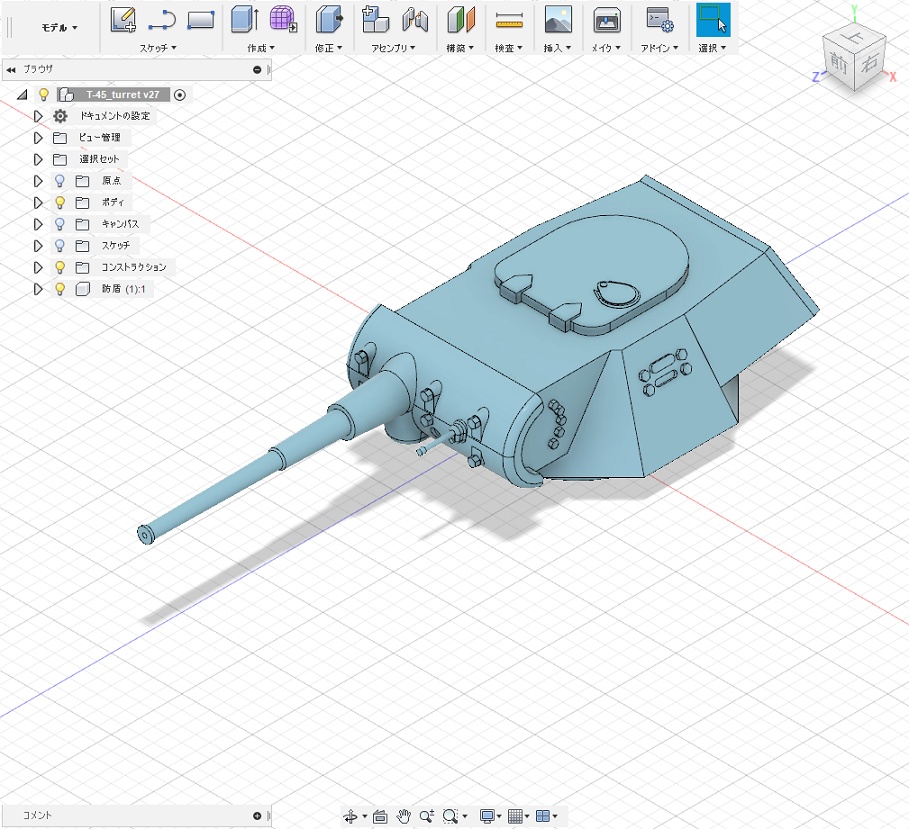Click the 3D Print make icon

pos(607,20)
